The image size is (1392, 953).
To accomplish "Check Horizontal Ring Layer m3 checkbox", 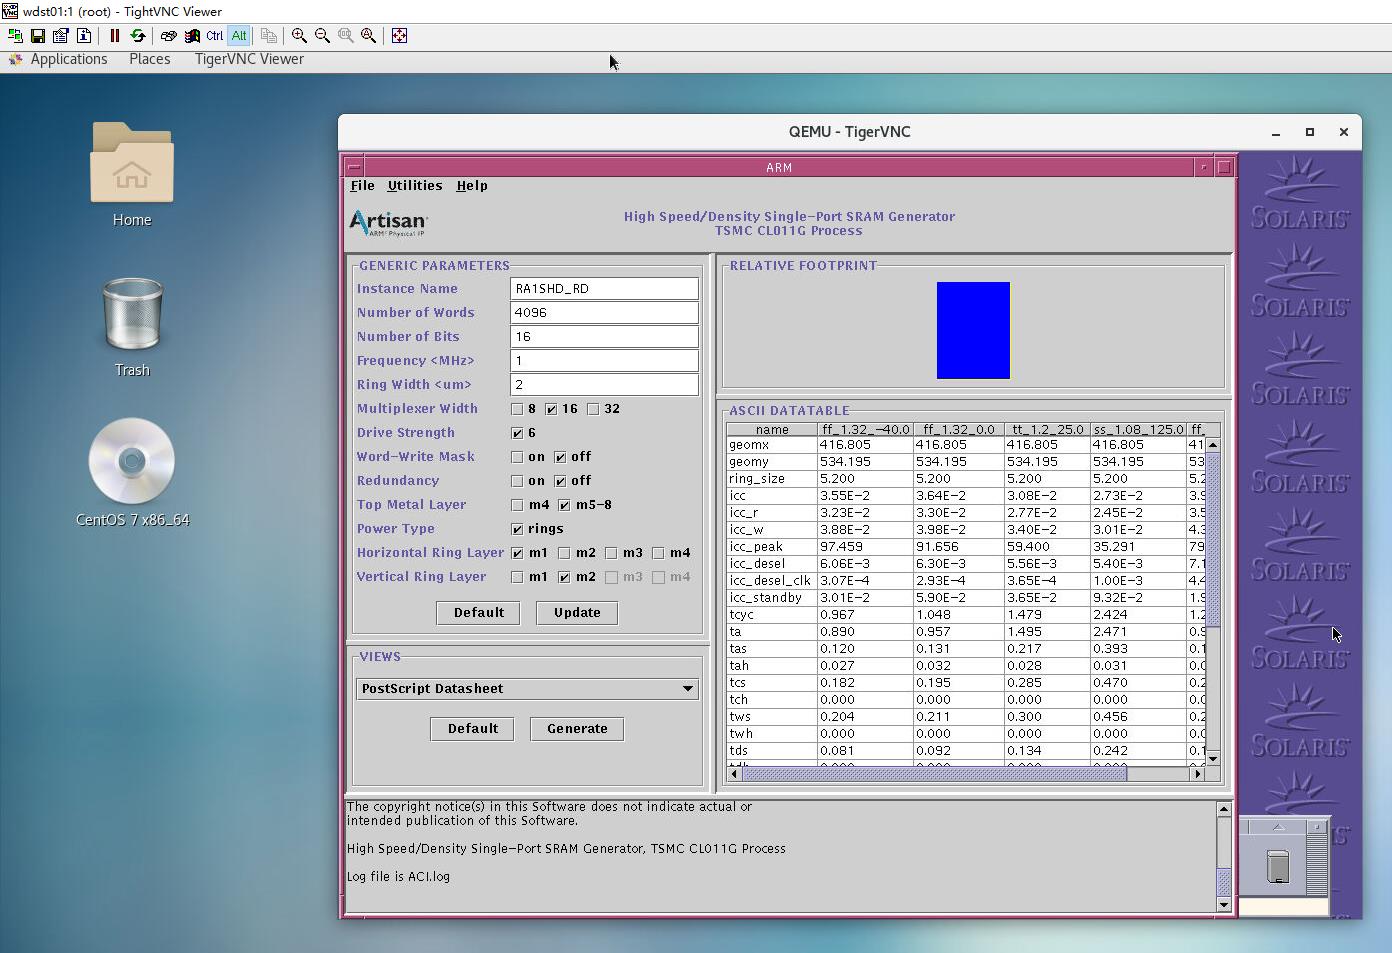I will coord(611,553).
